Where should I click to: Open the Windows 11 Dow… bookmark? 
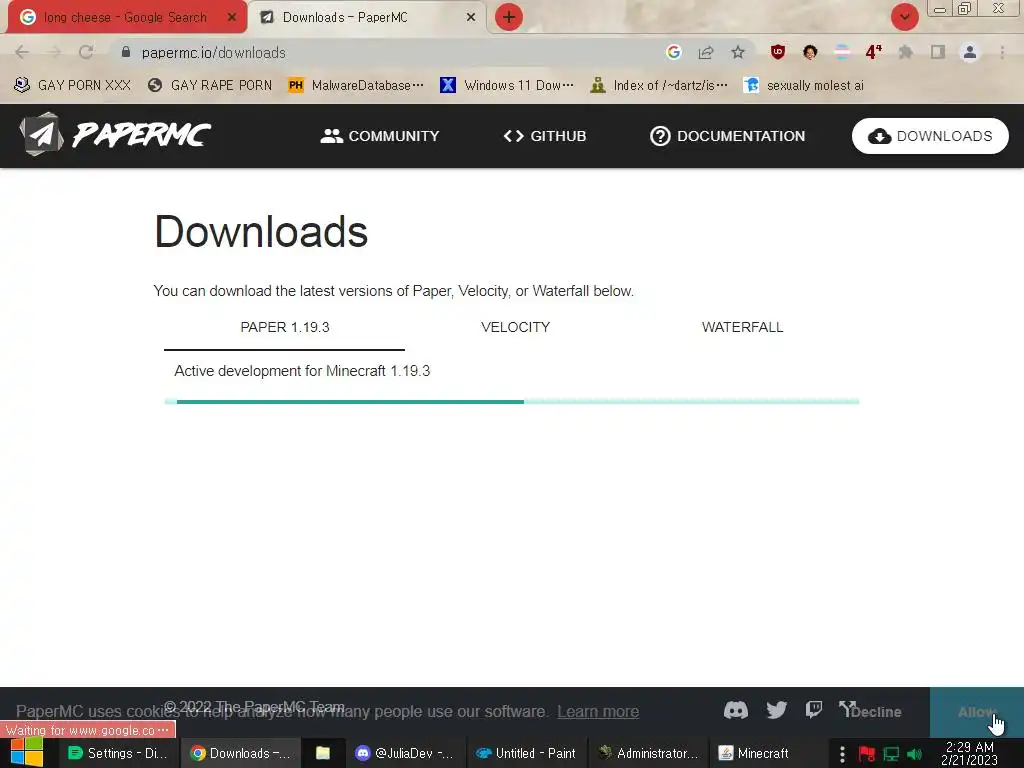coord(507,86)
